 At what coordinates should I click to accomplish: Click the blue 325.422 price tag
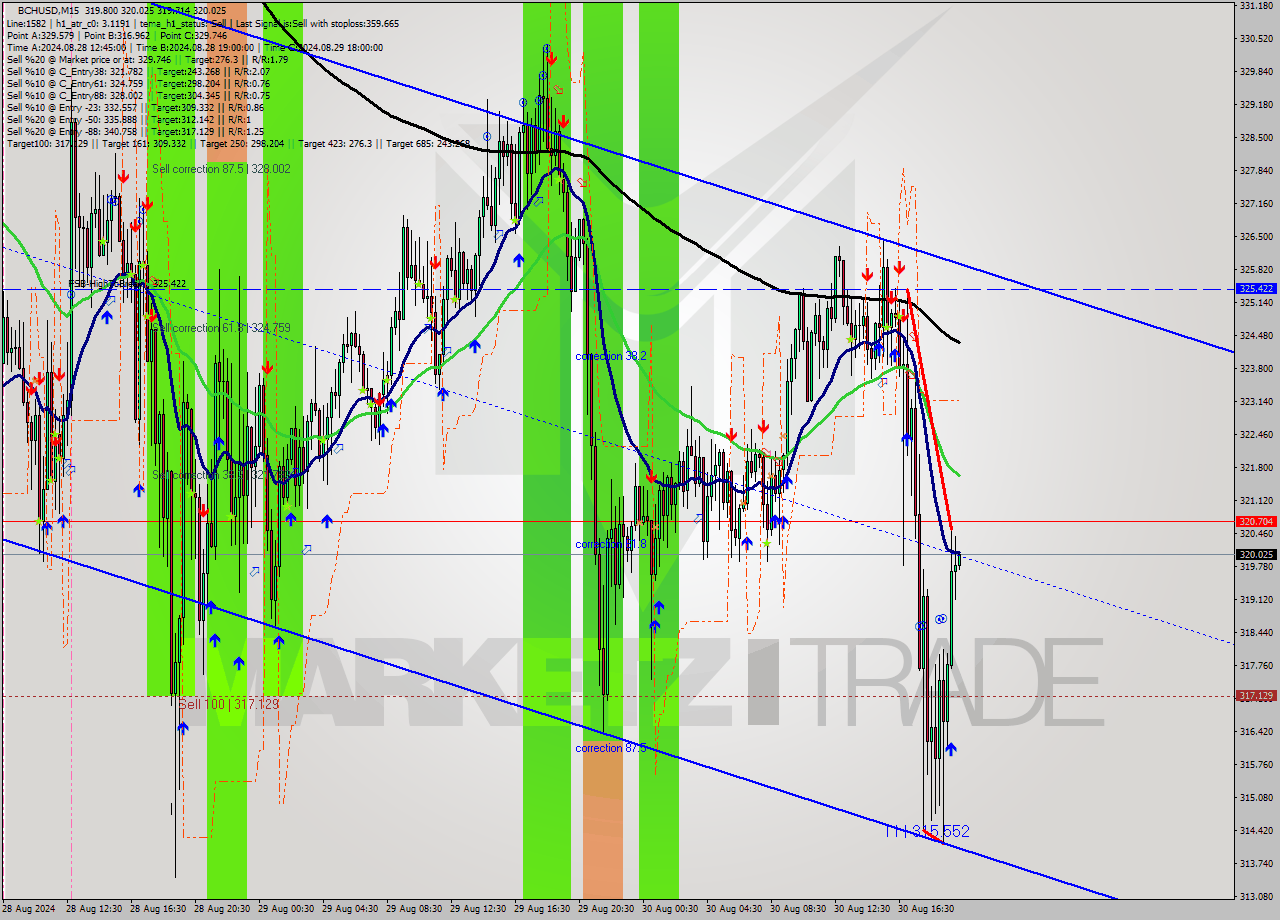point(1256,288)
